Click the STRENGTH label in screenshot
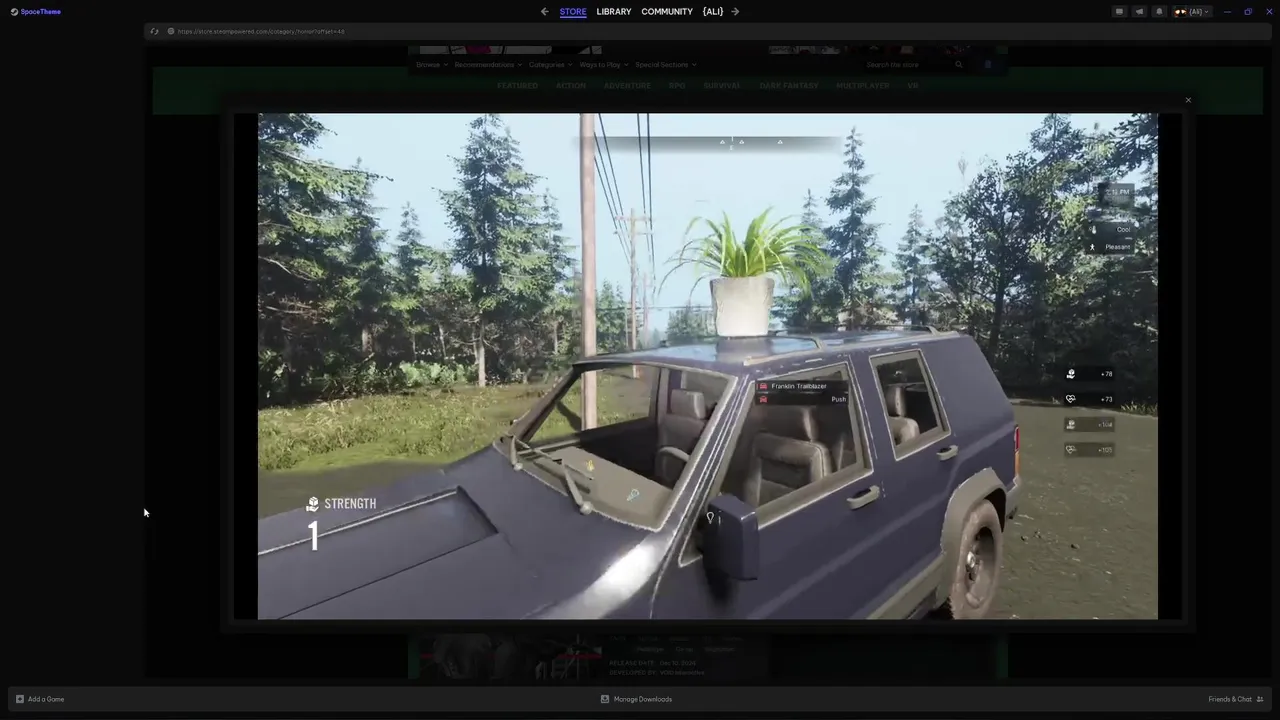Viewport: 1280px width, 720px height. coord(350,504)
